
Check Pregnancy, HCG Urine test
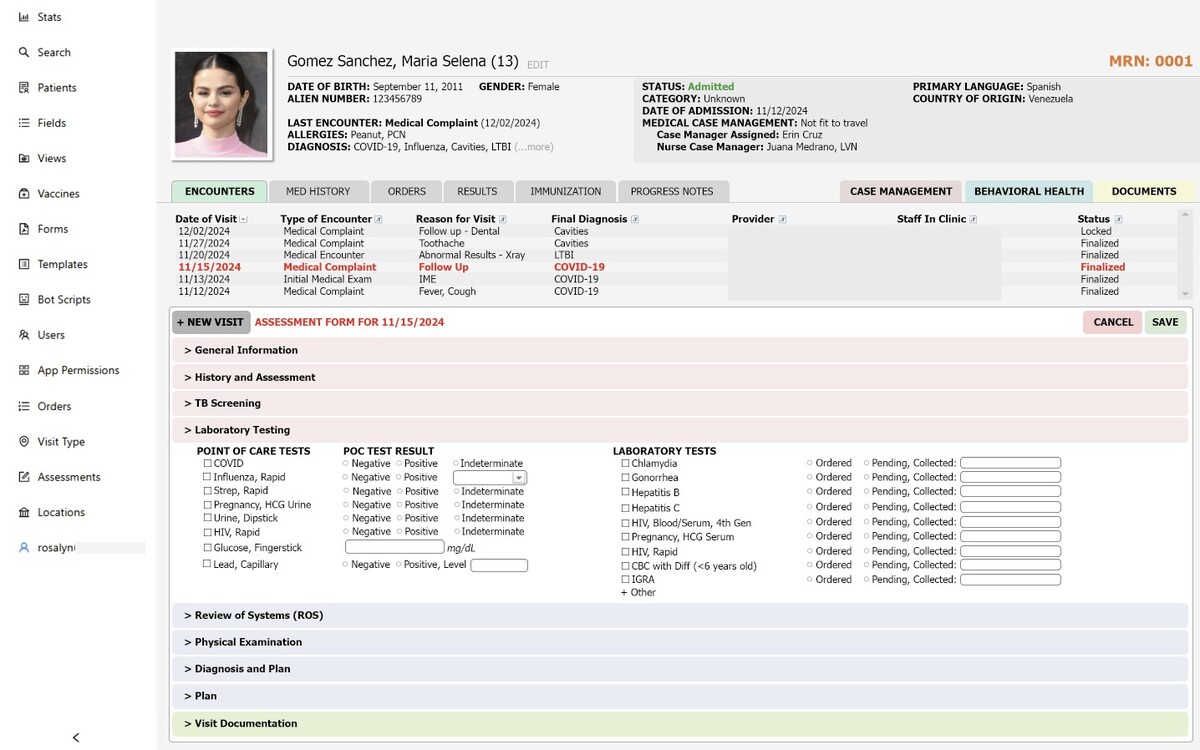click(207, 505)
